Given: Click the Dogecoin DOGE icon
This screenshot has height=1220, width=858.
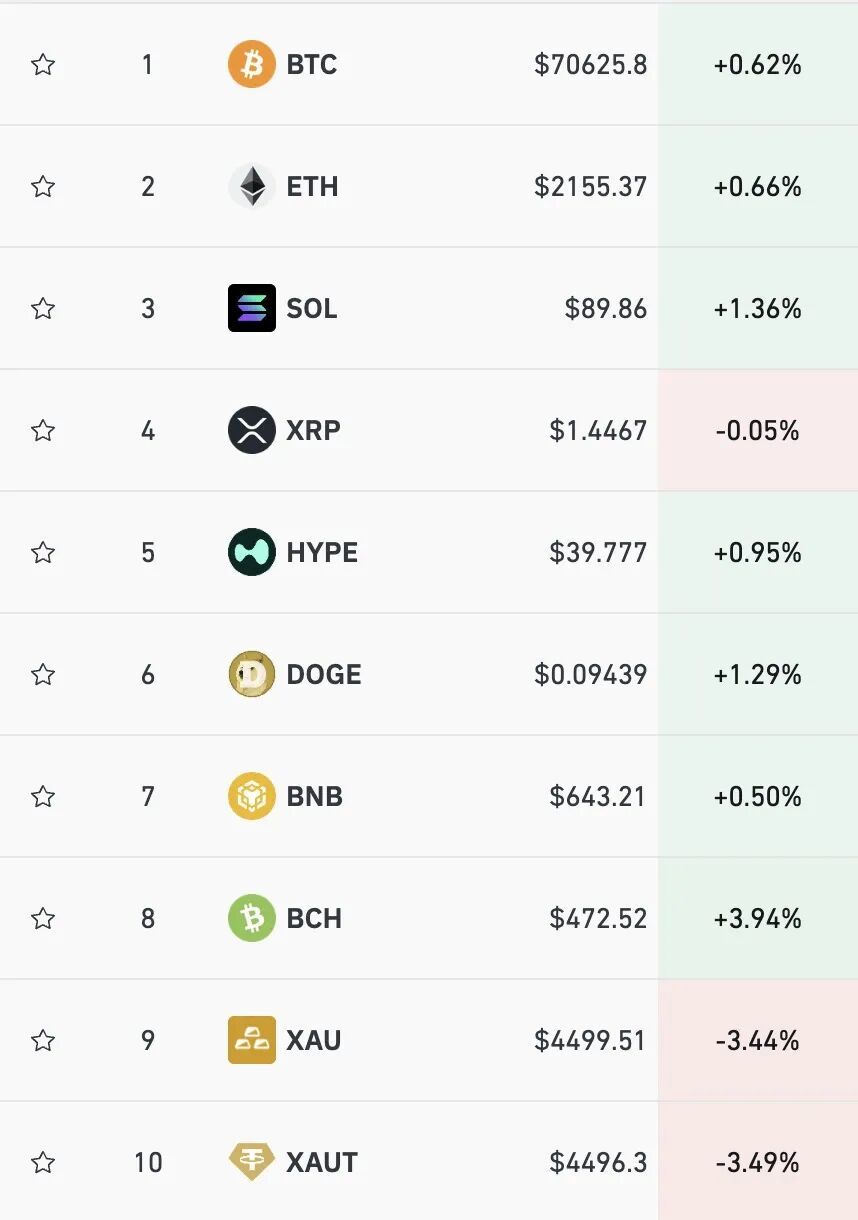Looking at the screenshot, I should [251, 675].
